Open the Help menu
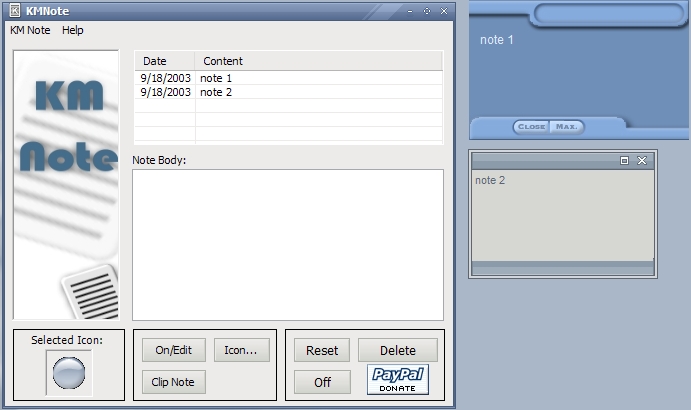The height and width of the screenshot is (410, 691). pyautogui.click(x=73, y=30)
